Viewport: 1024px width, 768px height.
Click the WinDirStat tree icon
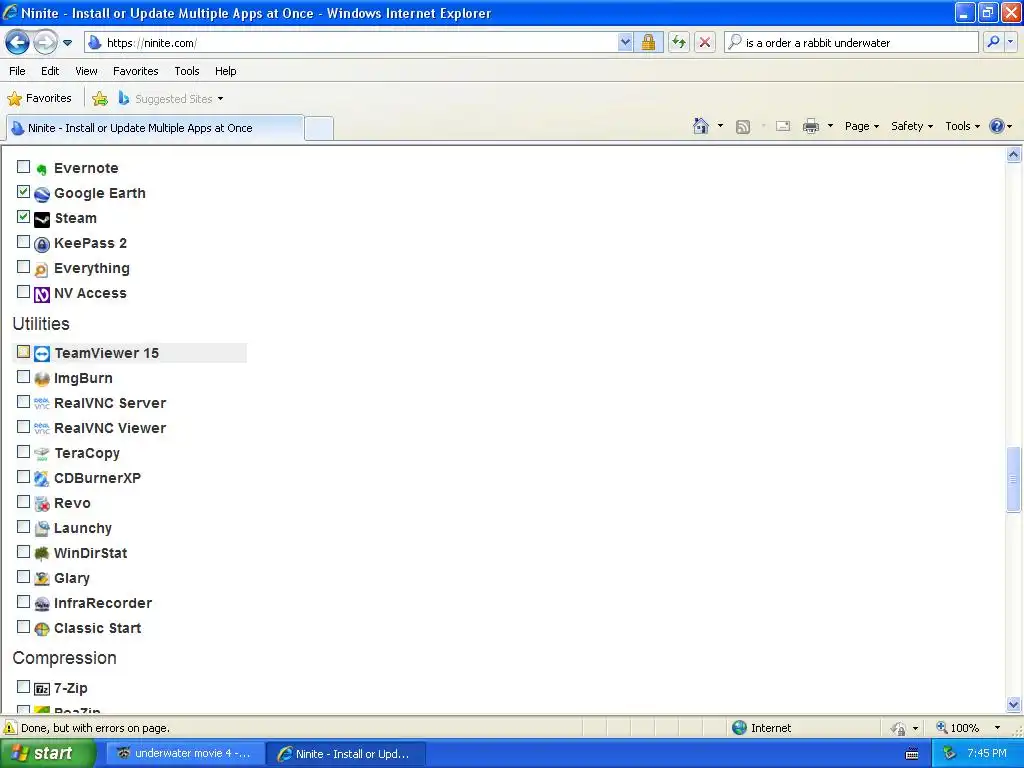(x=42, y=554)
